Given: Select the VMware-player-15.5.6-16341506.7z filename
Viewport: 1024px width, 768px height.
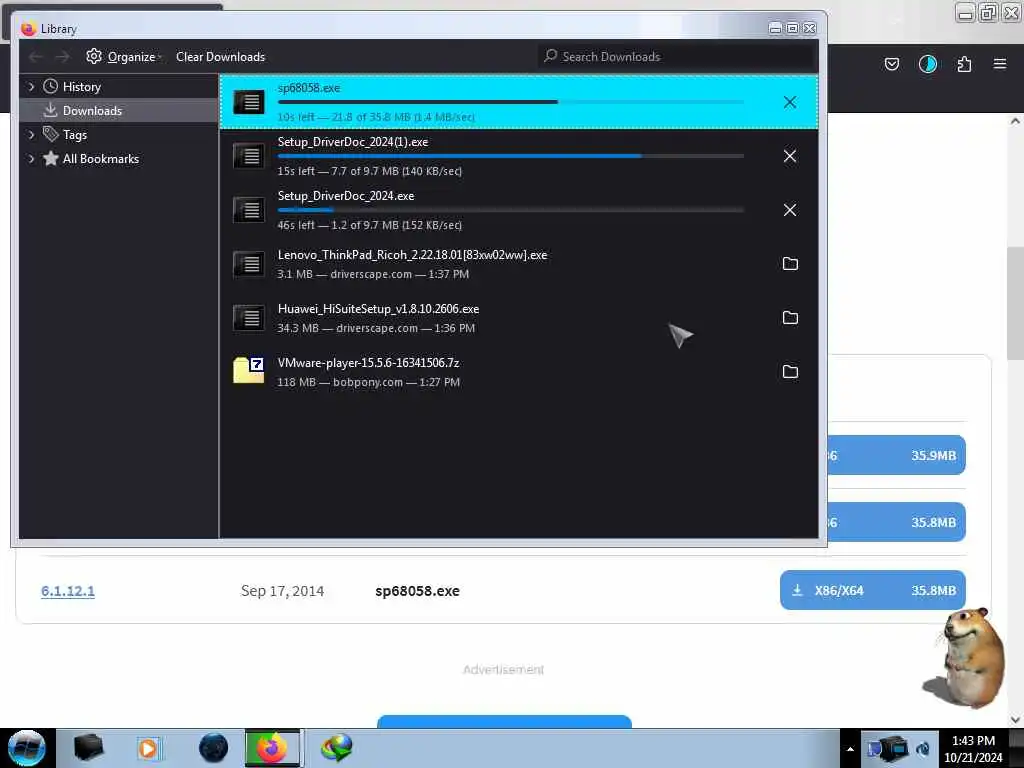Looking at the screenshot, I should click(368, 362).
